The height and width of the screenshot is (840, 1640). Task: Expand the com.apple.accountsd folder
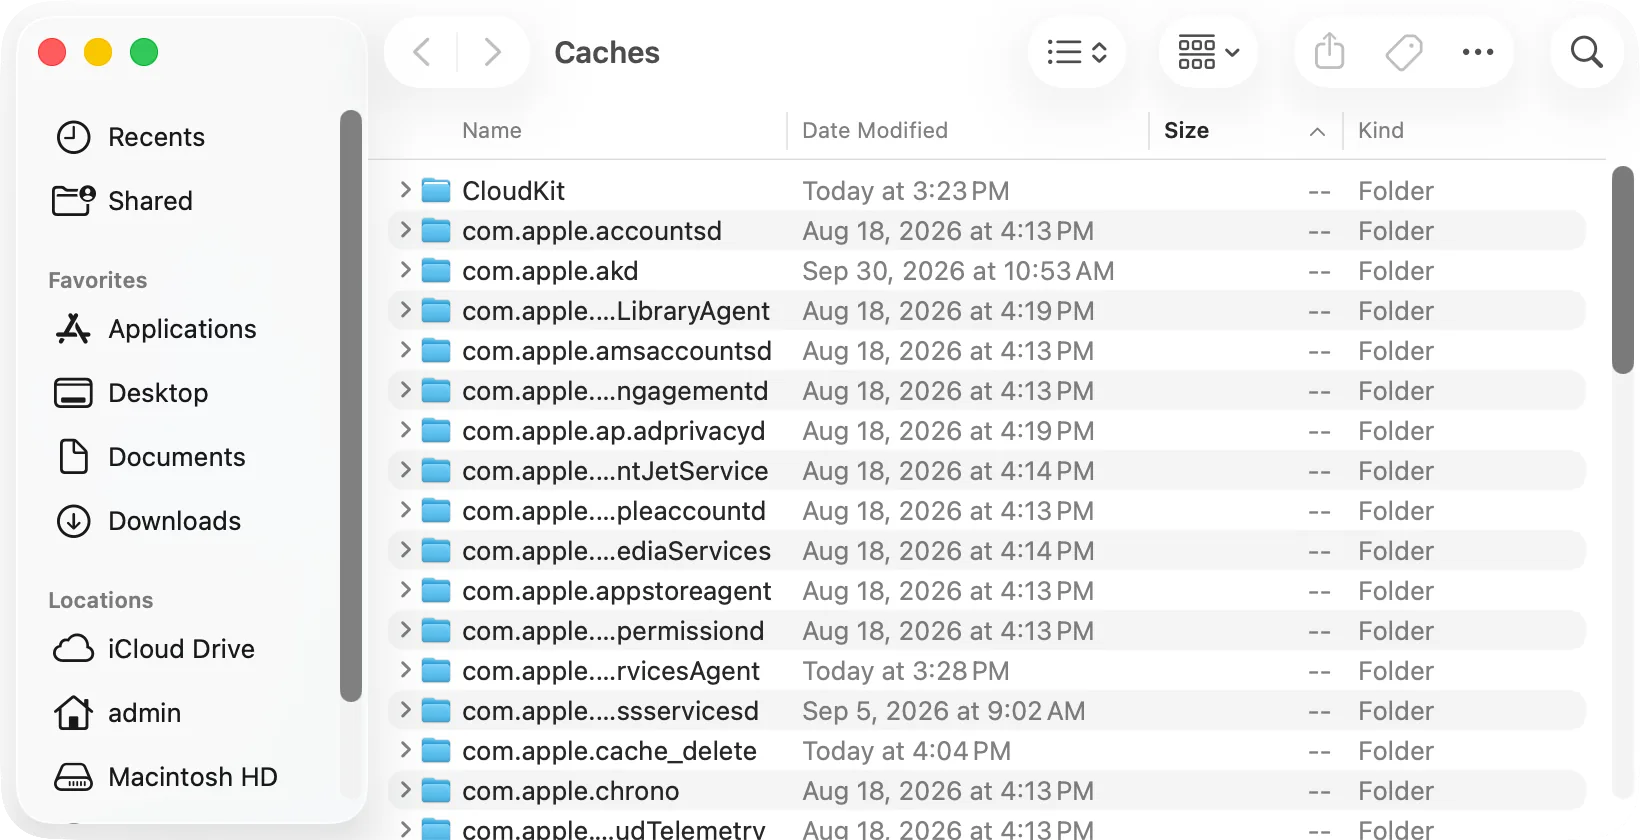tap(405, 230)
